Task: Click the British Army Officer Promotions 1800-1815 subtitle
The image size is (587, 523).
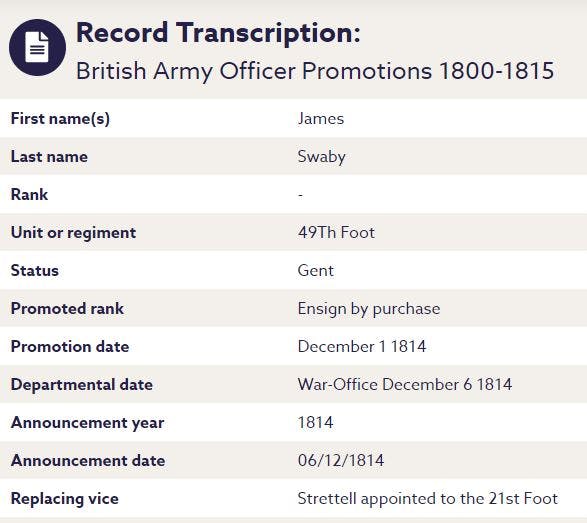Action: [315, 71]
